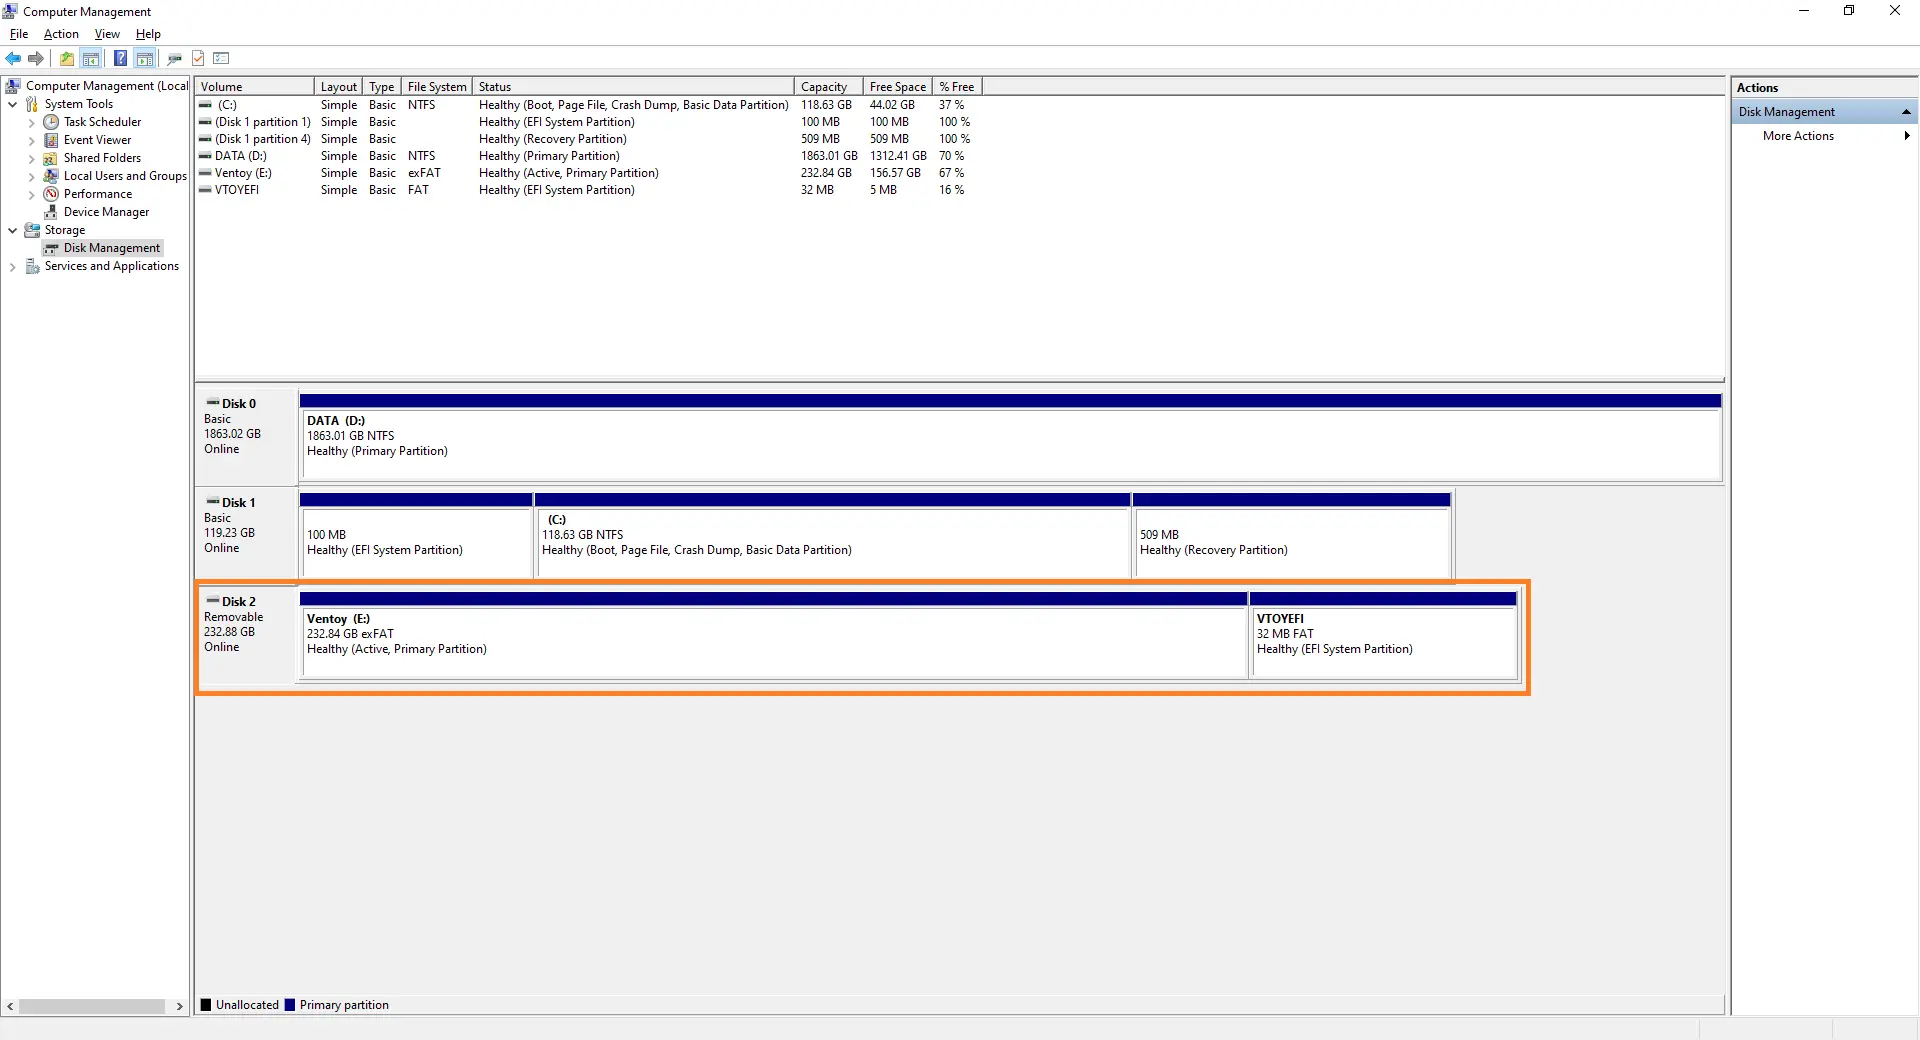The height and width of the screenshot is (1040, 1920).
Task: Click the Up one level folder icon
Action: (66, 58)
